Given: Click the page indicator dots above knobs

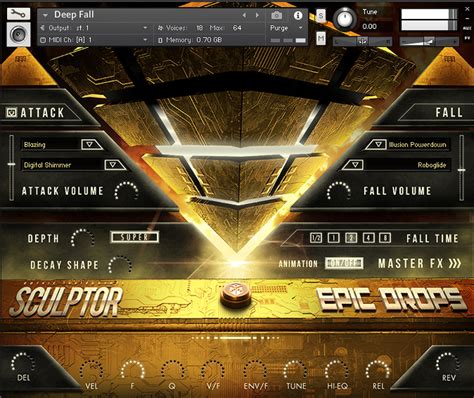Looking at the screenshot, I should tap(237, 338).
